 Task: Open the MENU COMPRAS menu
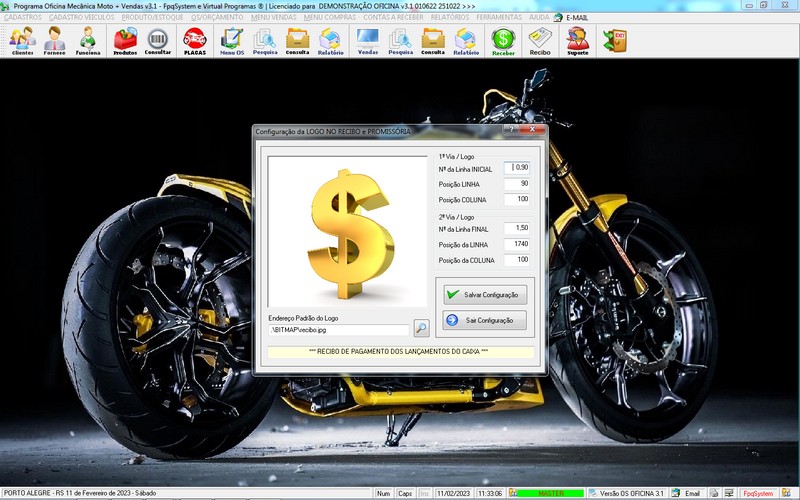coord(330,17)
